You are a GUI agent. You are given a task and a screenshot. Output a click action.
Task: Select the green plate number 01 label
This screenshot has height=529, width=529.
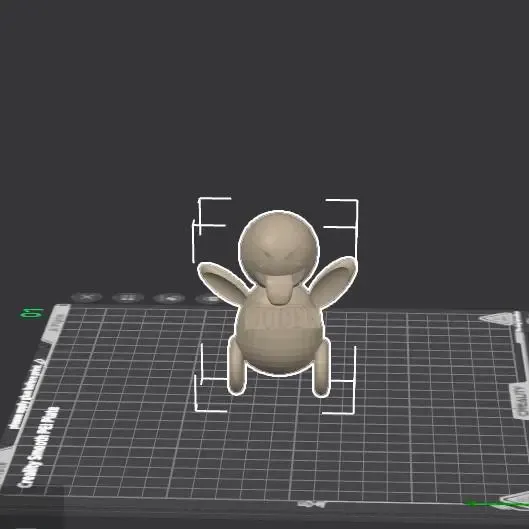tap(32, 313)
